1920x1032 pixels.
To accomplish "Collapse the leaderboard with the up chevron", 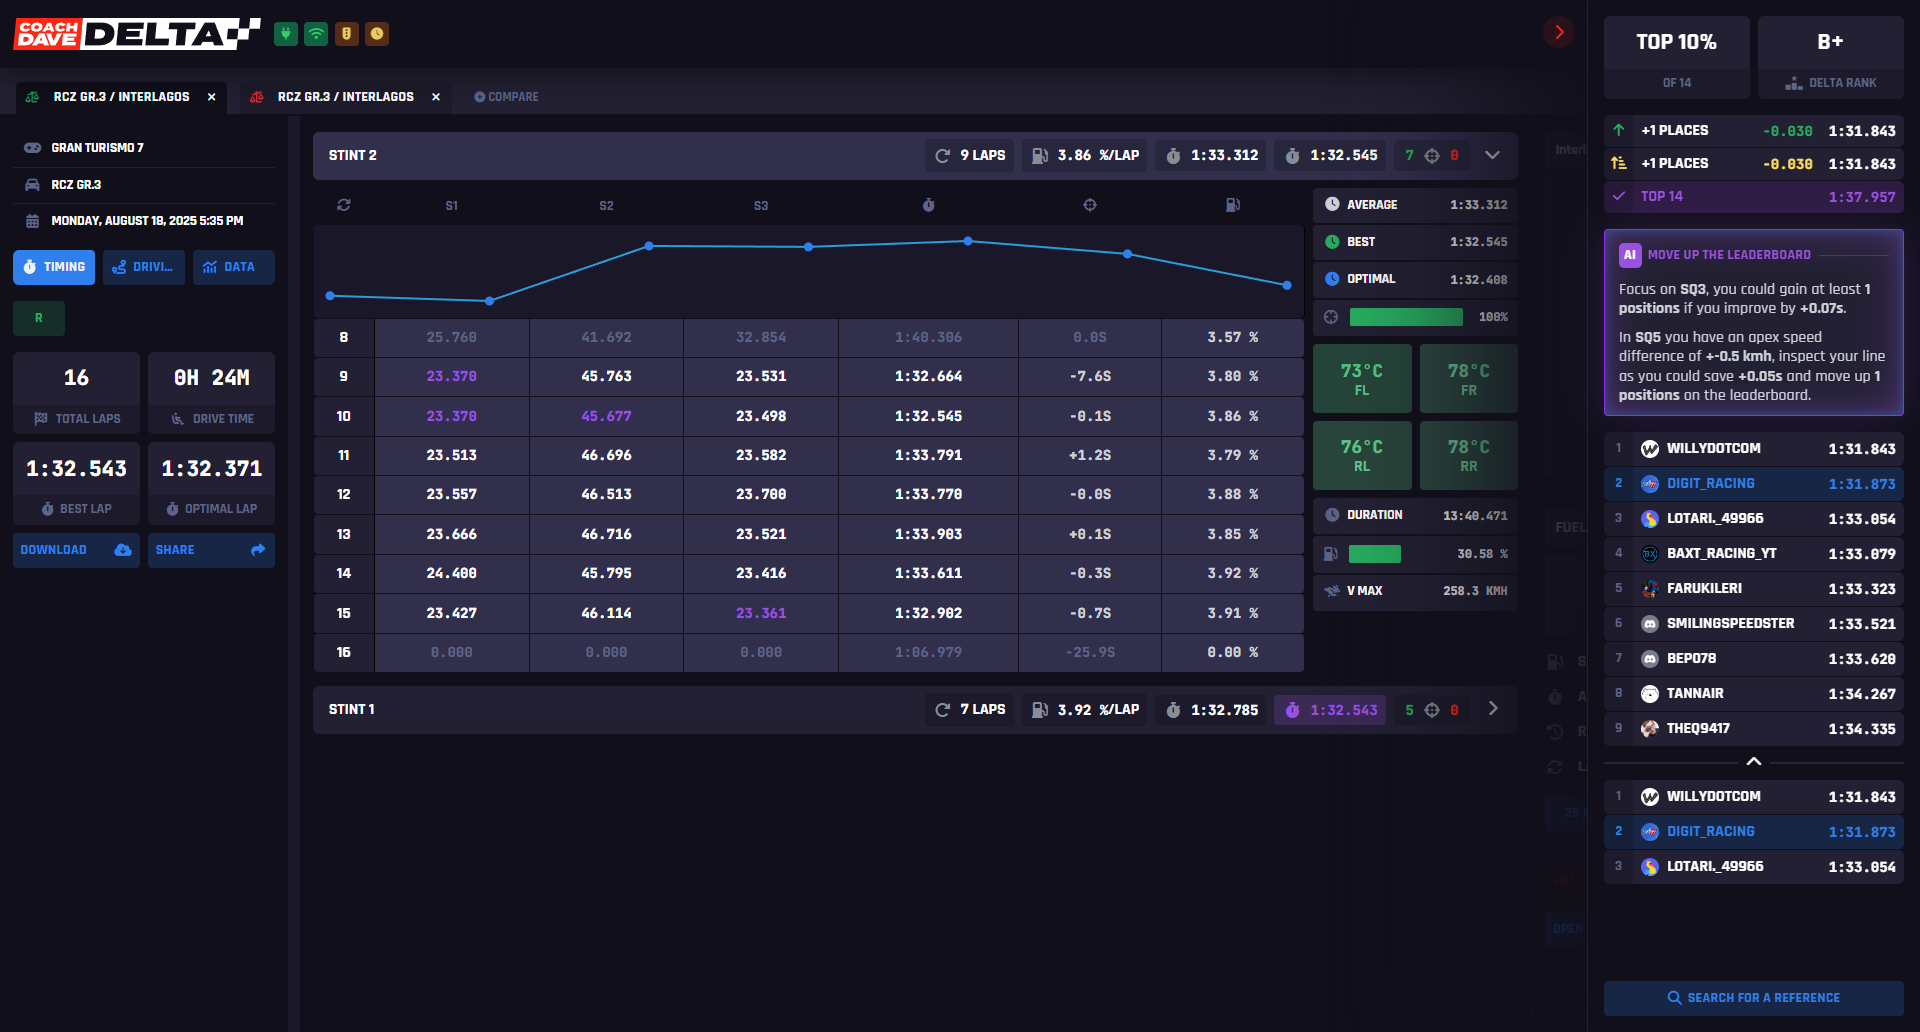I will (1754, 762).
